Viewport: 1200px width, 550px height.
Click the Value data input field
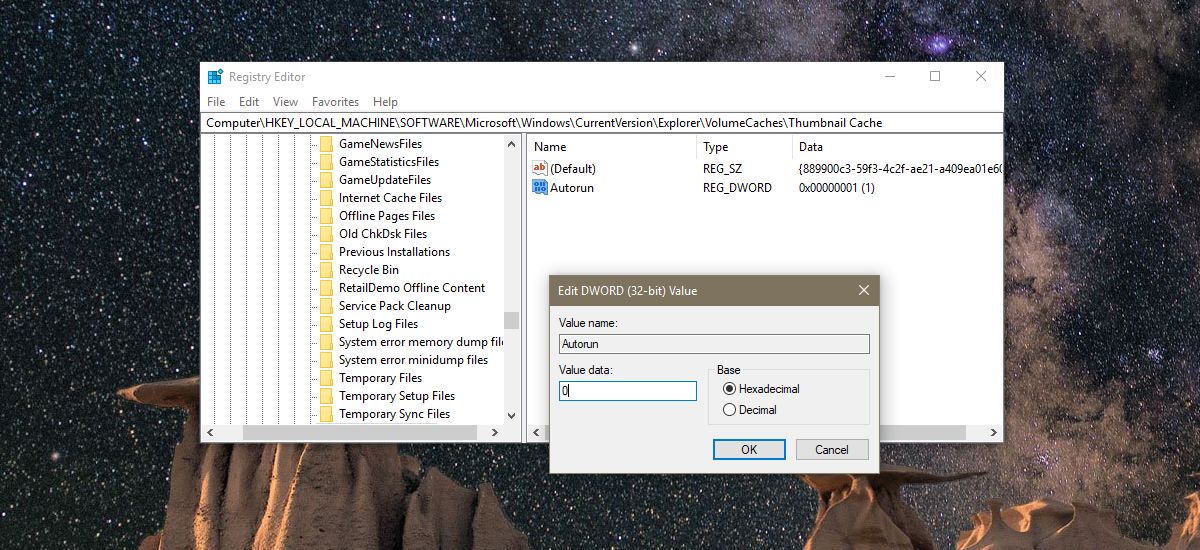[x=628, y=391]
